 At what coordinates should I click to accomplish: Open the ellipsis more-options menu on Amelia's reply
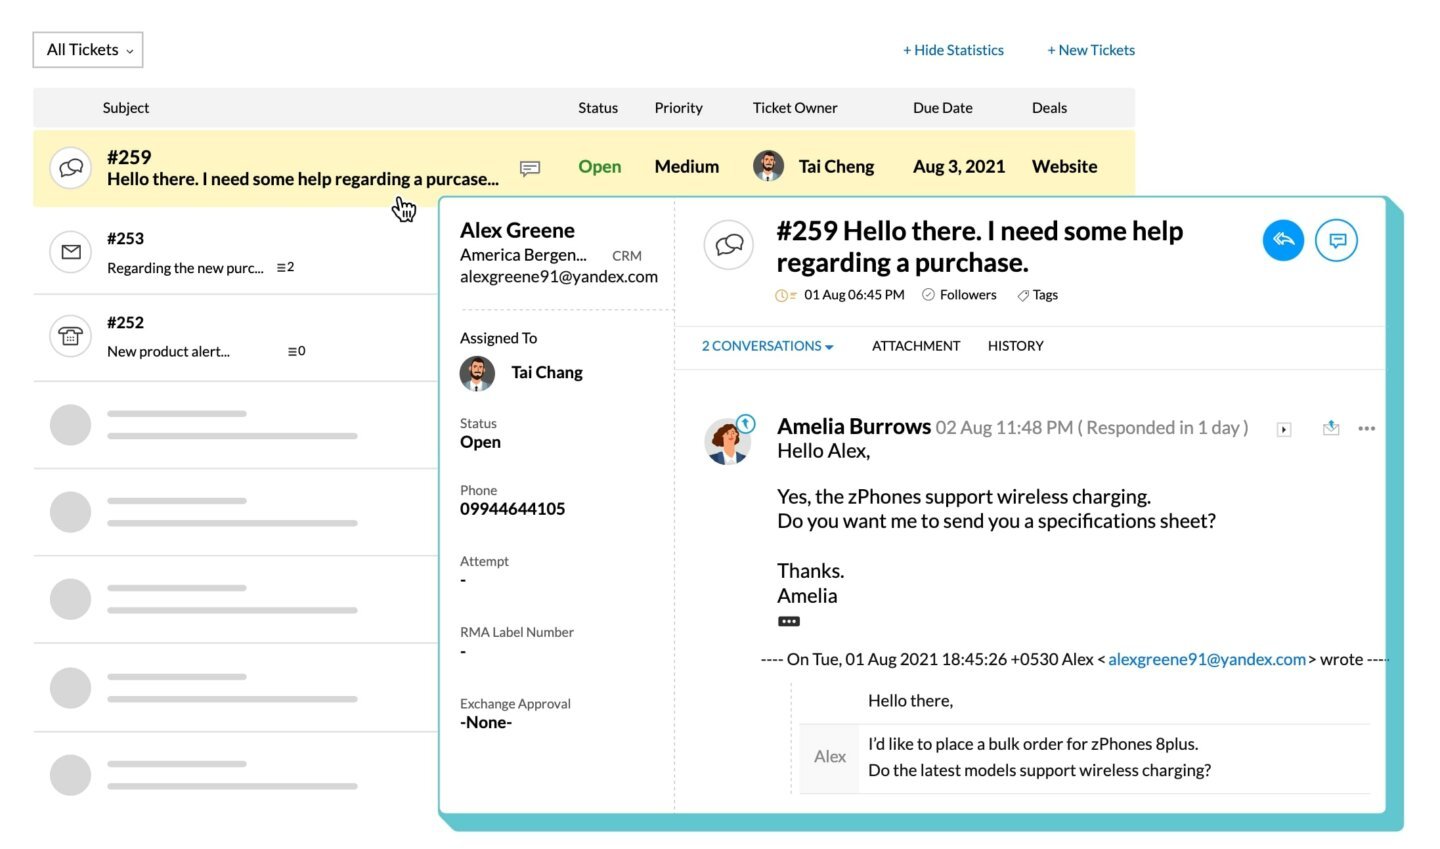[1367, 428]
